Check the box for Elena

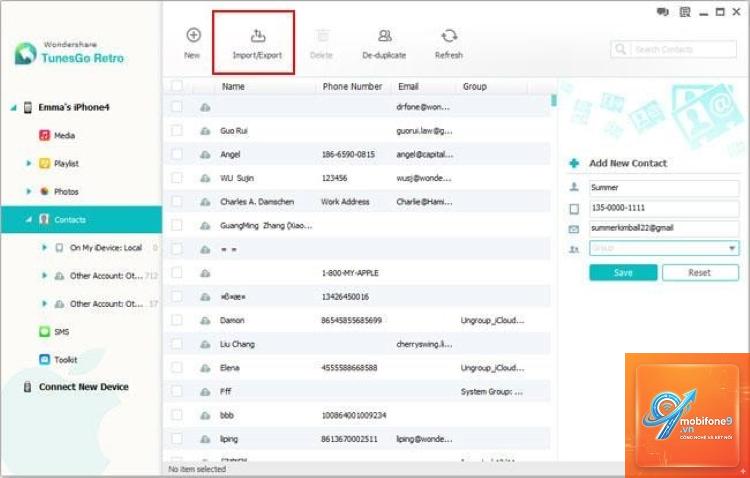(177, 367)
